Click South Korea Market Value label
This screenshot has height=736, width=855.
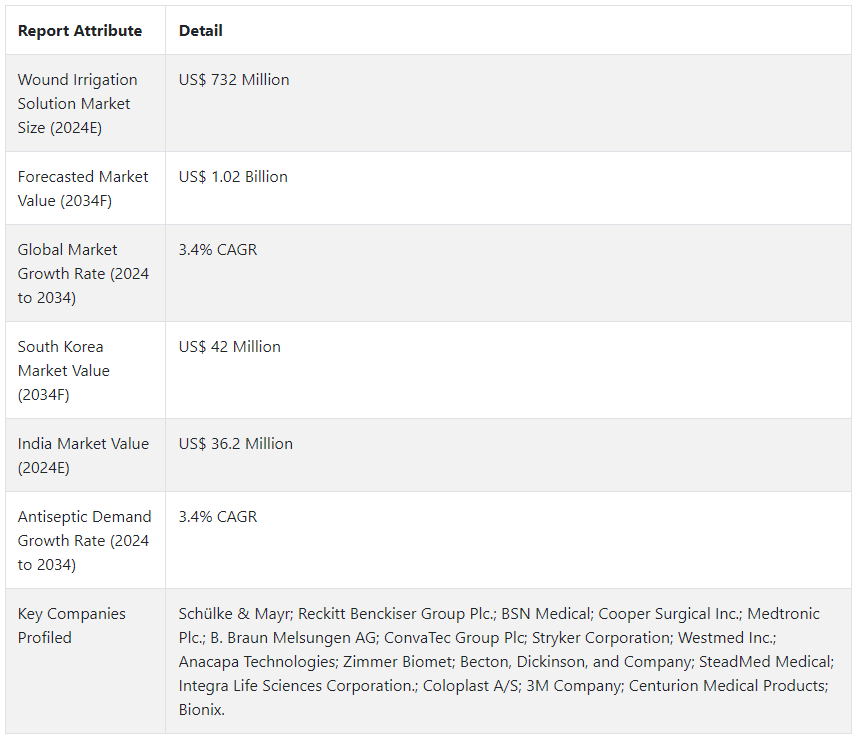point(63,371)
